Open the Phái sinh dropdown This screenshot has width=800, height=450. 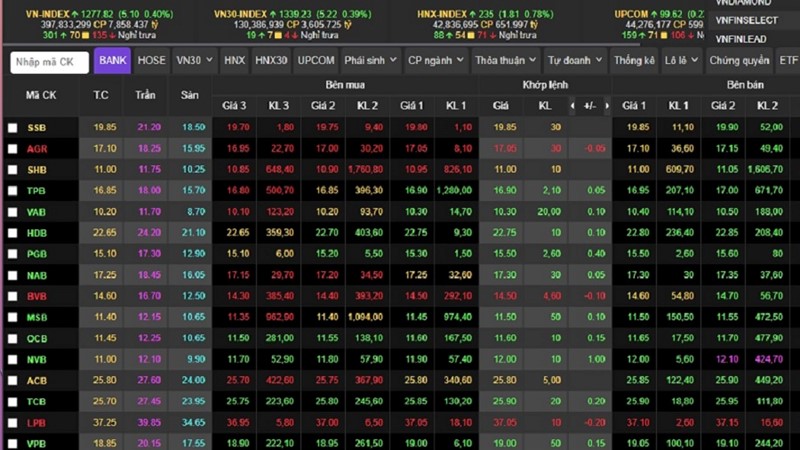[x=370, y=60]
